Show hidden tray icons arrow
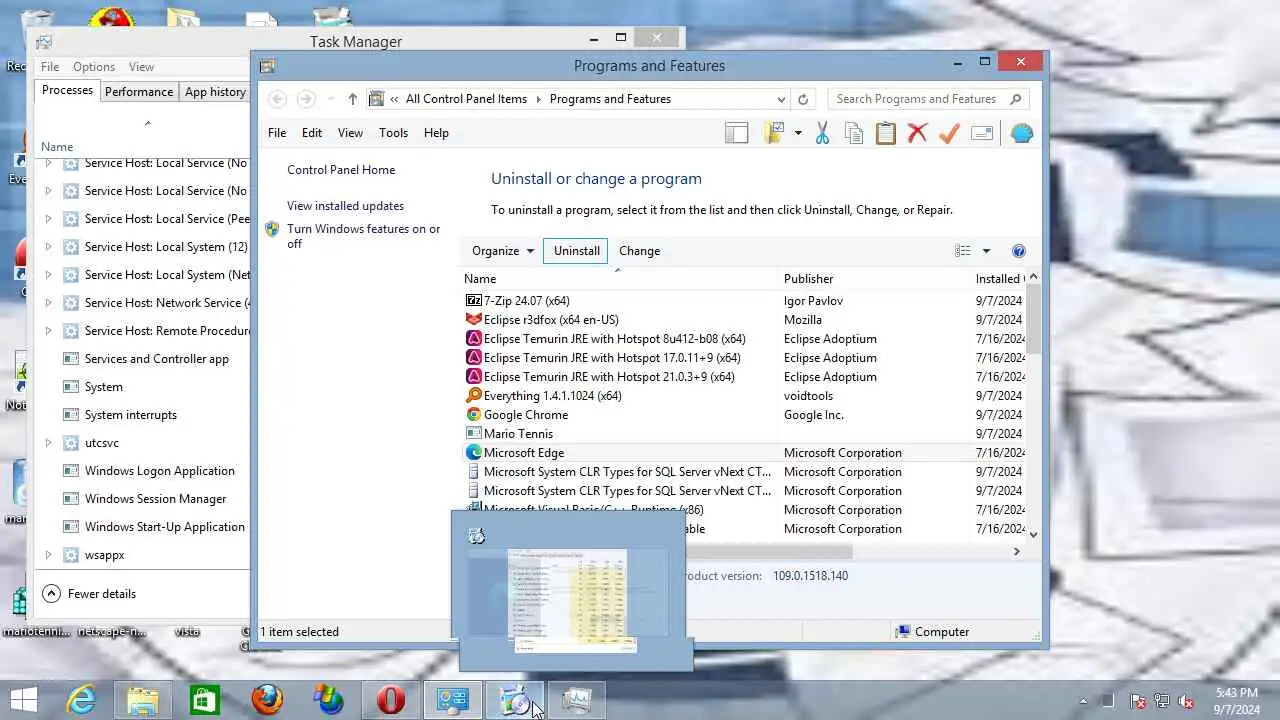Image resolution: width=1280 pixels, height=720 pixels. point(1083,702)
